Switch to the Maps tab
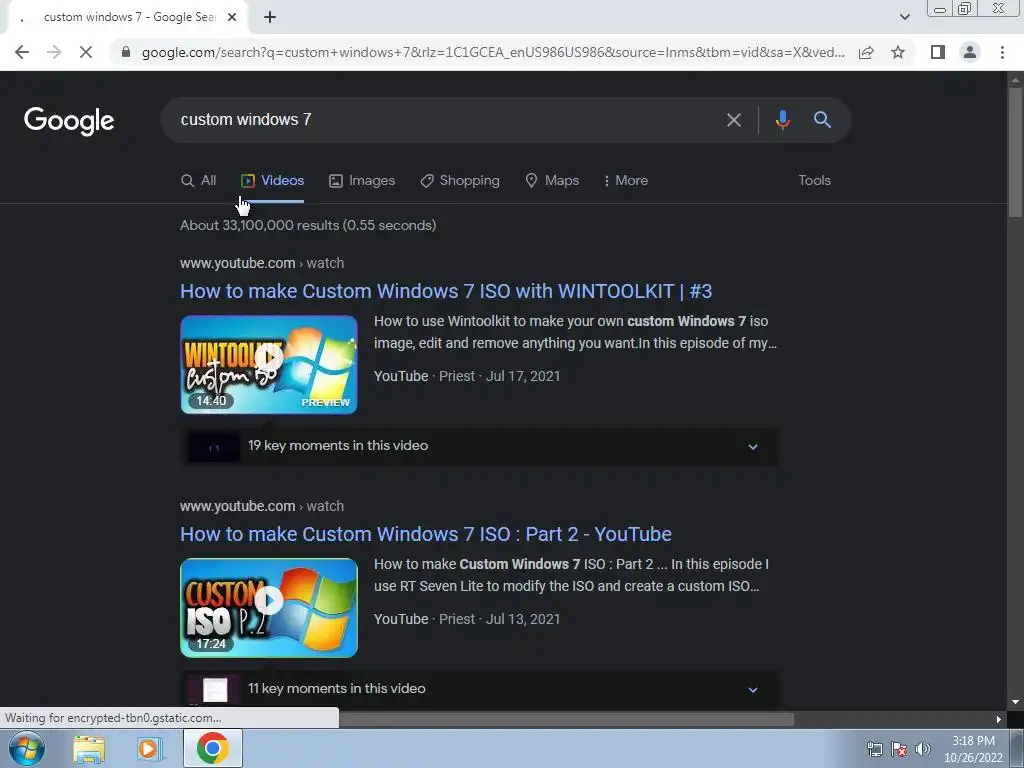The height and width of the screenshot is (768, 1024). point(552,181)
